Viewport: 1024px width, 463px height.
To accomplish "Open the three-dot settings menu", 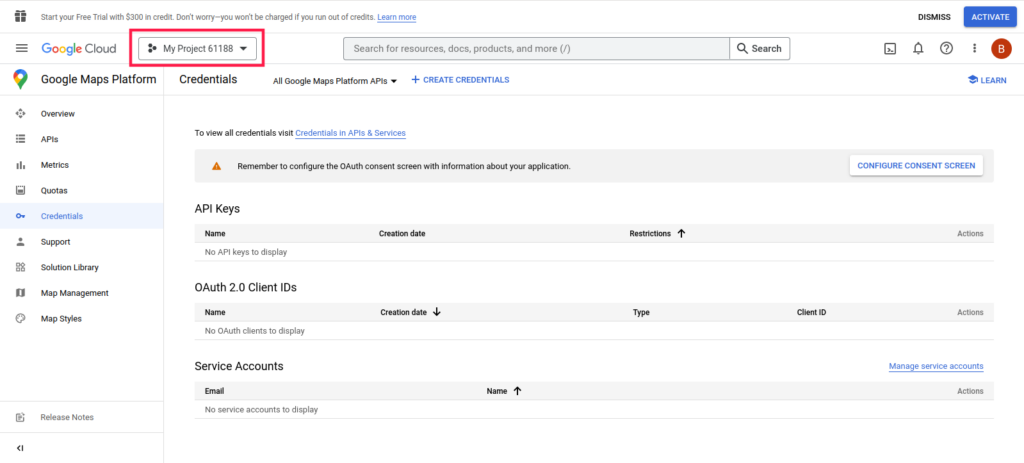I will [x=974, y=48].
